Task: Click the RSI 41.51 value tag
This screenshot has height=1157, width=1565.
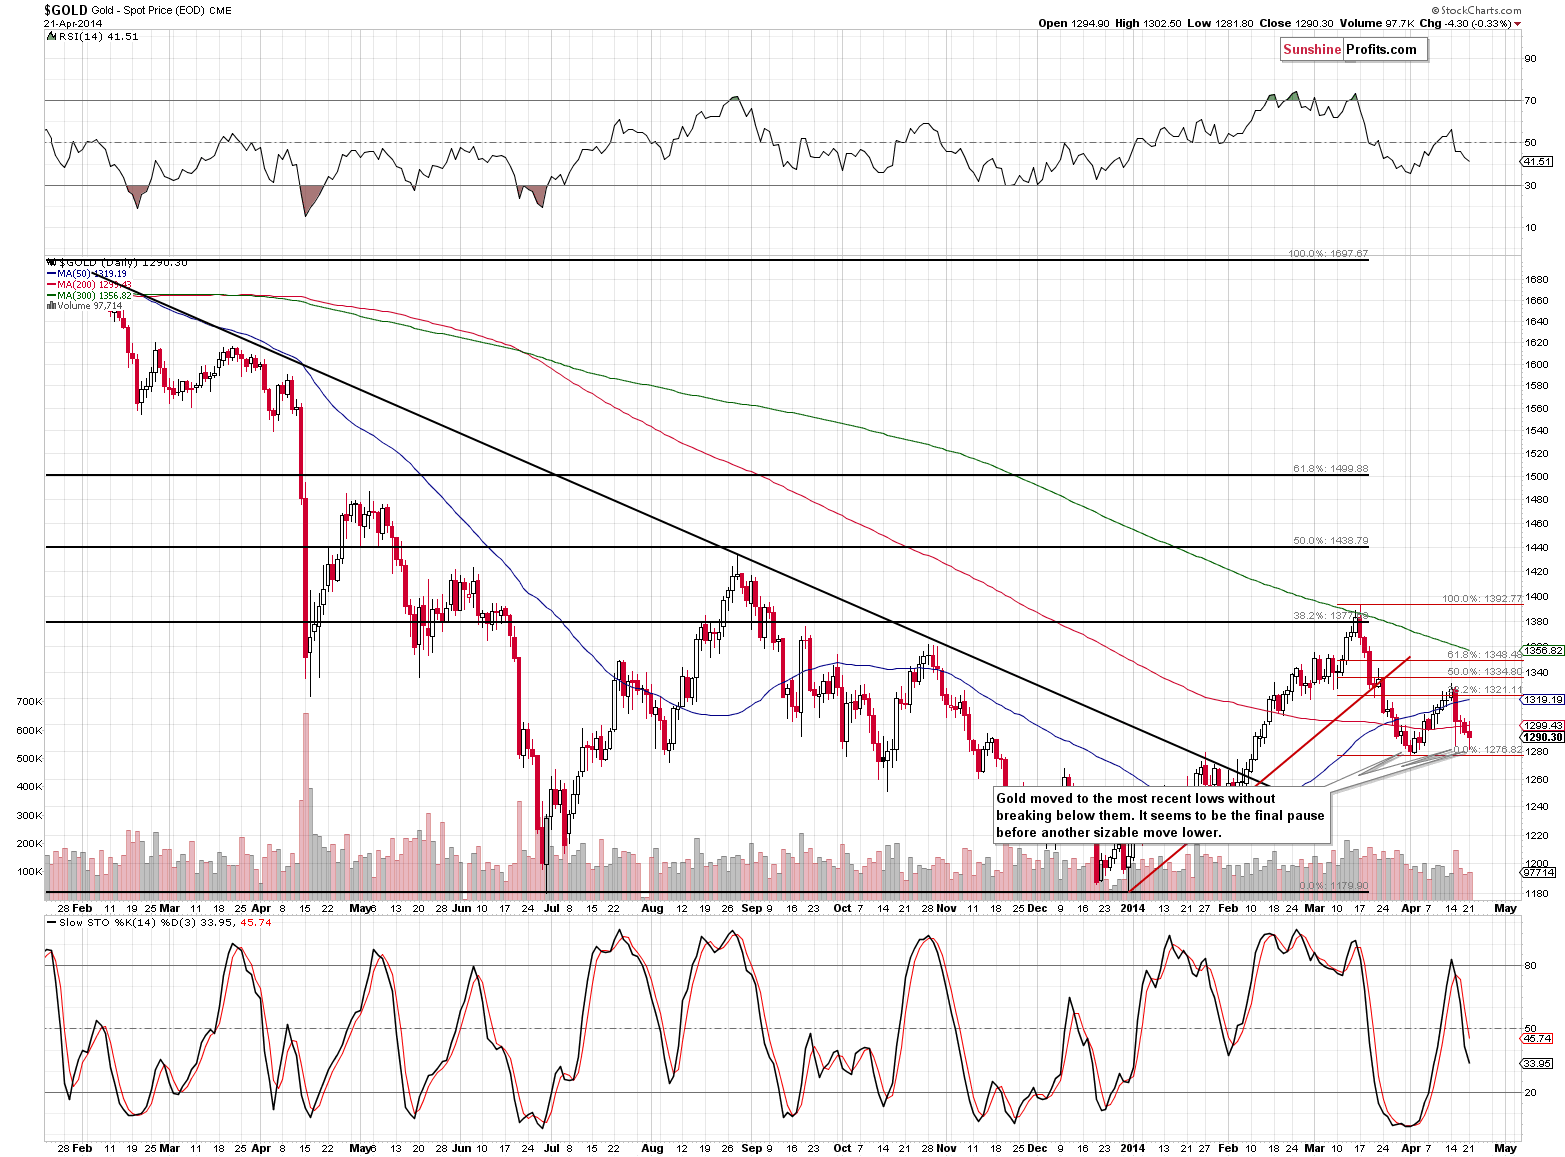Action: coord(1538,161)
